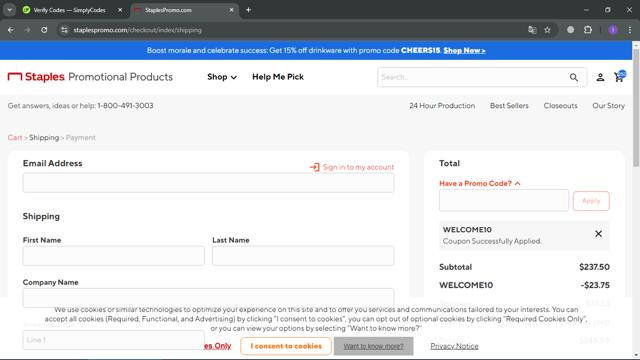This screenshot has height=360, width=640.
Task: Expand the Shop dropdown menu
Action: [222, 77]
